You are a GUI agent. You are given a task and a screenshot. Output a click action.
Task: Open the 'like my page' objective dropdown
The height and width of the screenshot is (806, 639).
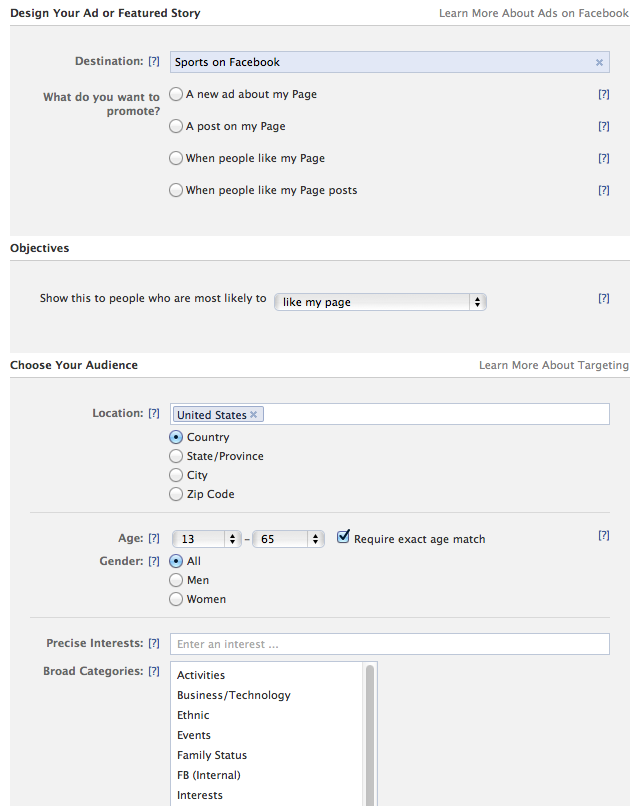point(380,301)
